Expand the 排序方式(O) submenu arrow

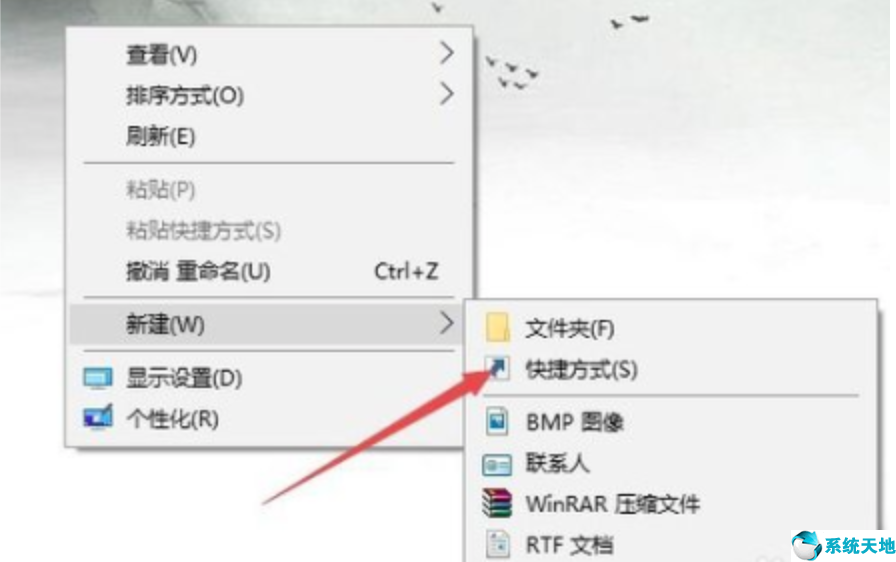click(447, 94)
